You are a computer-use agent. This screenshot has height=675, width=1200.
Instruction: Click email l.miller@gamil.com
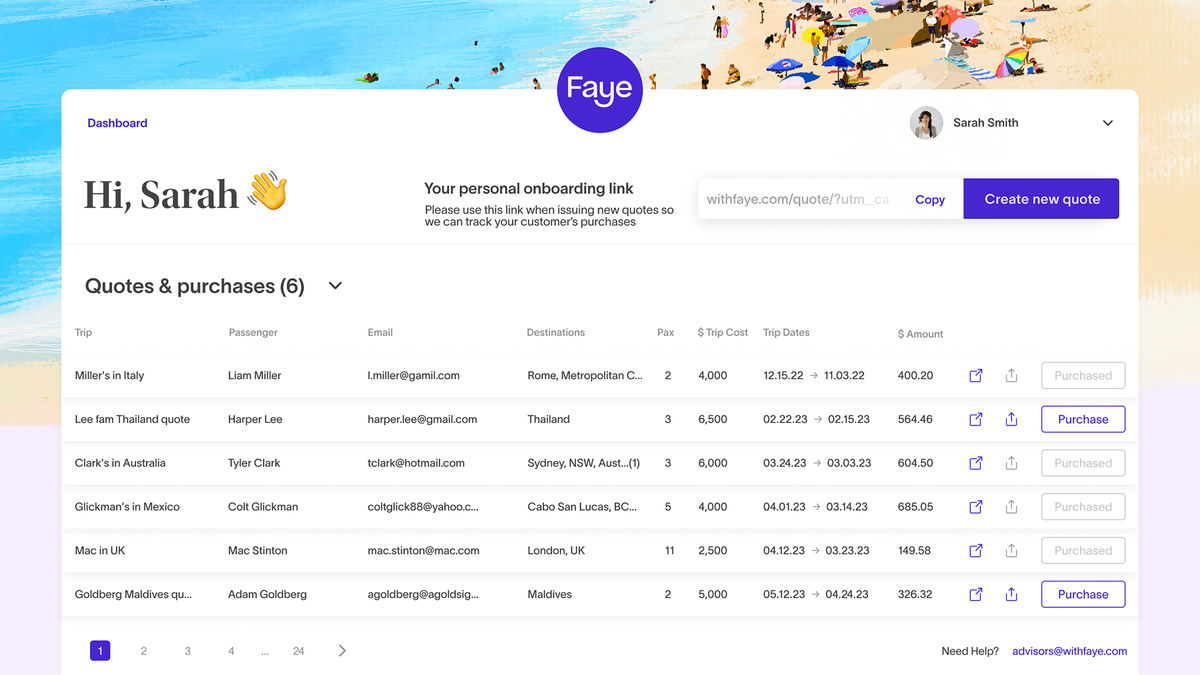413,376
